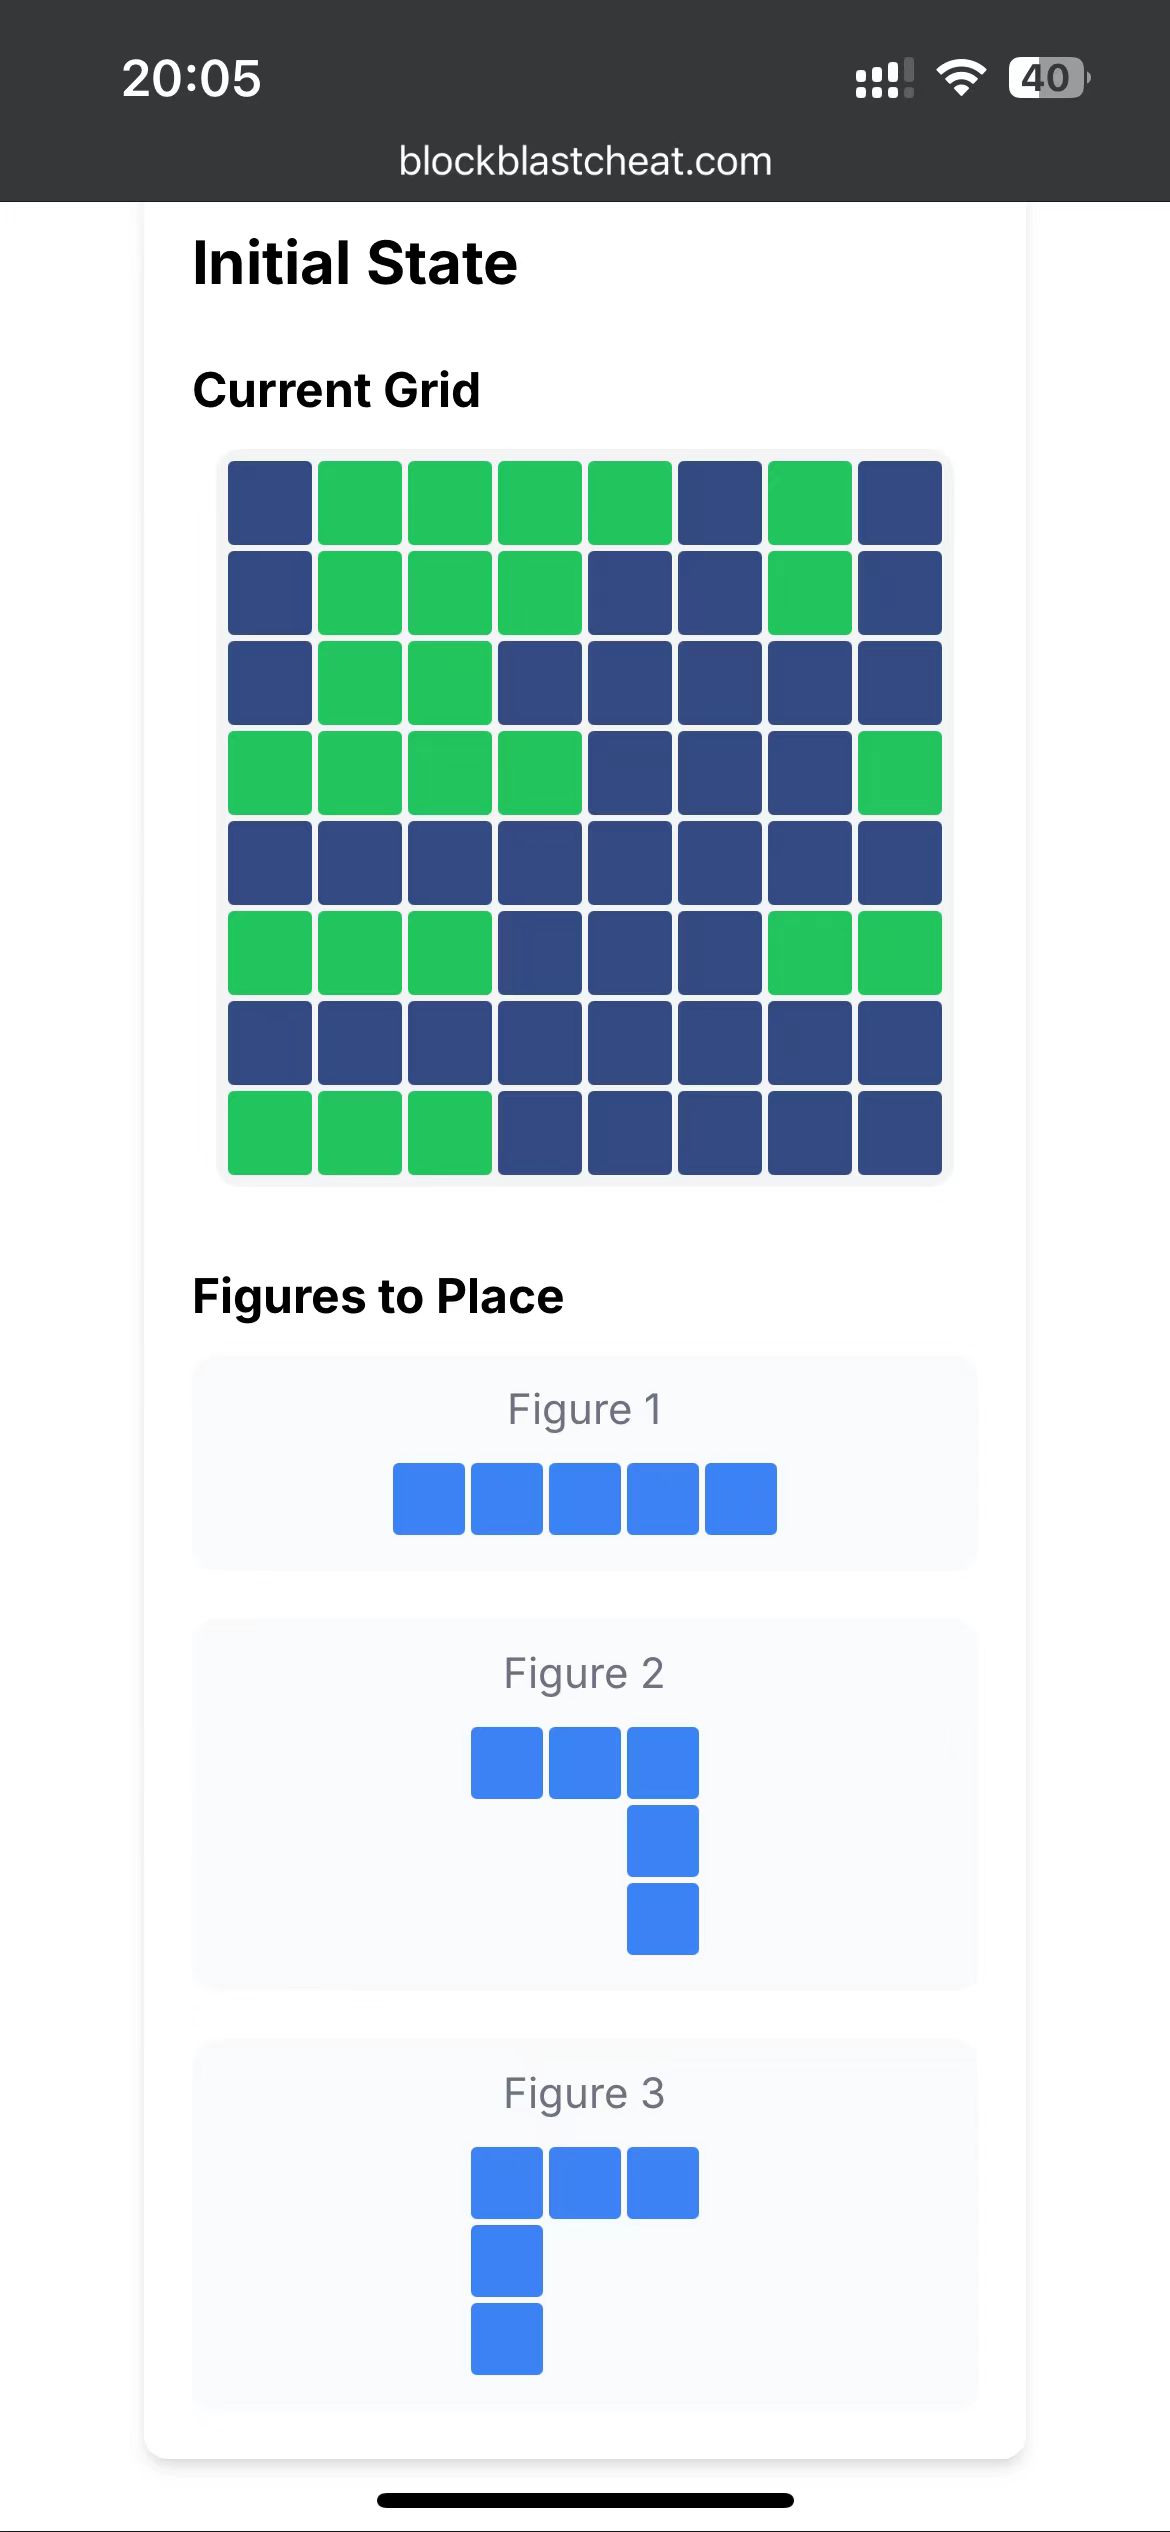Click the bottom block of Figure 3

(507, 2338)
